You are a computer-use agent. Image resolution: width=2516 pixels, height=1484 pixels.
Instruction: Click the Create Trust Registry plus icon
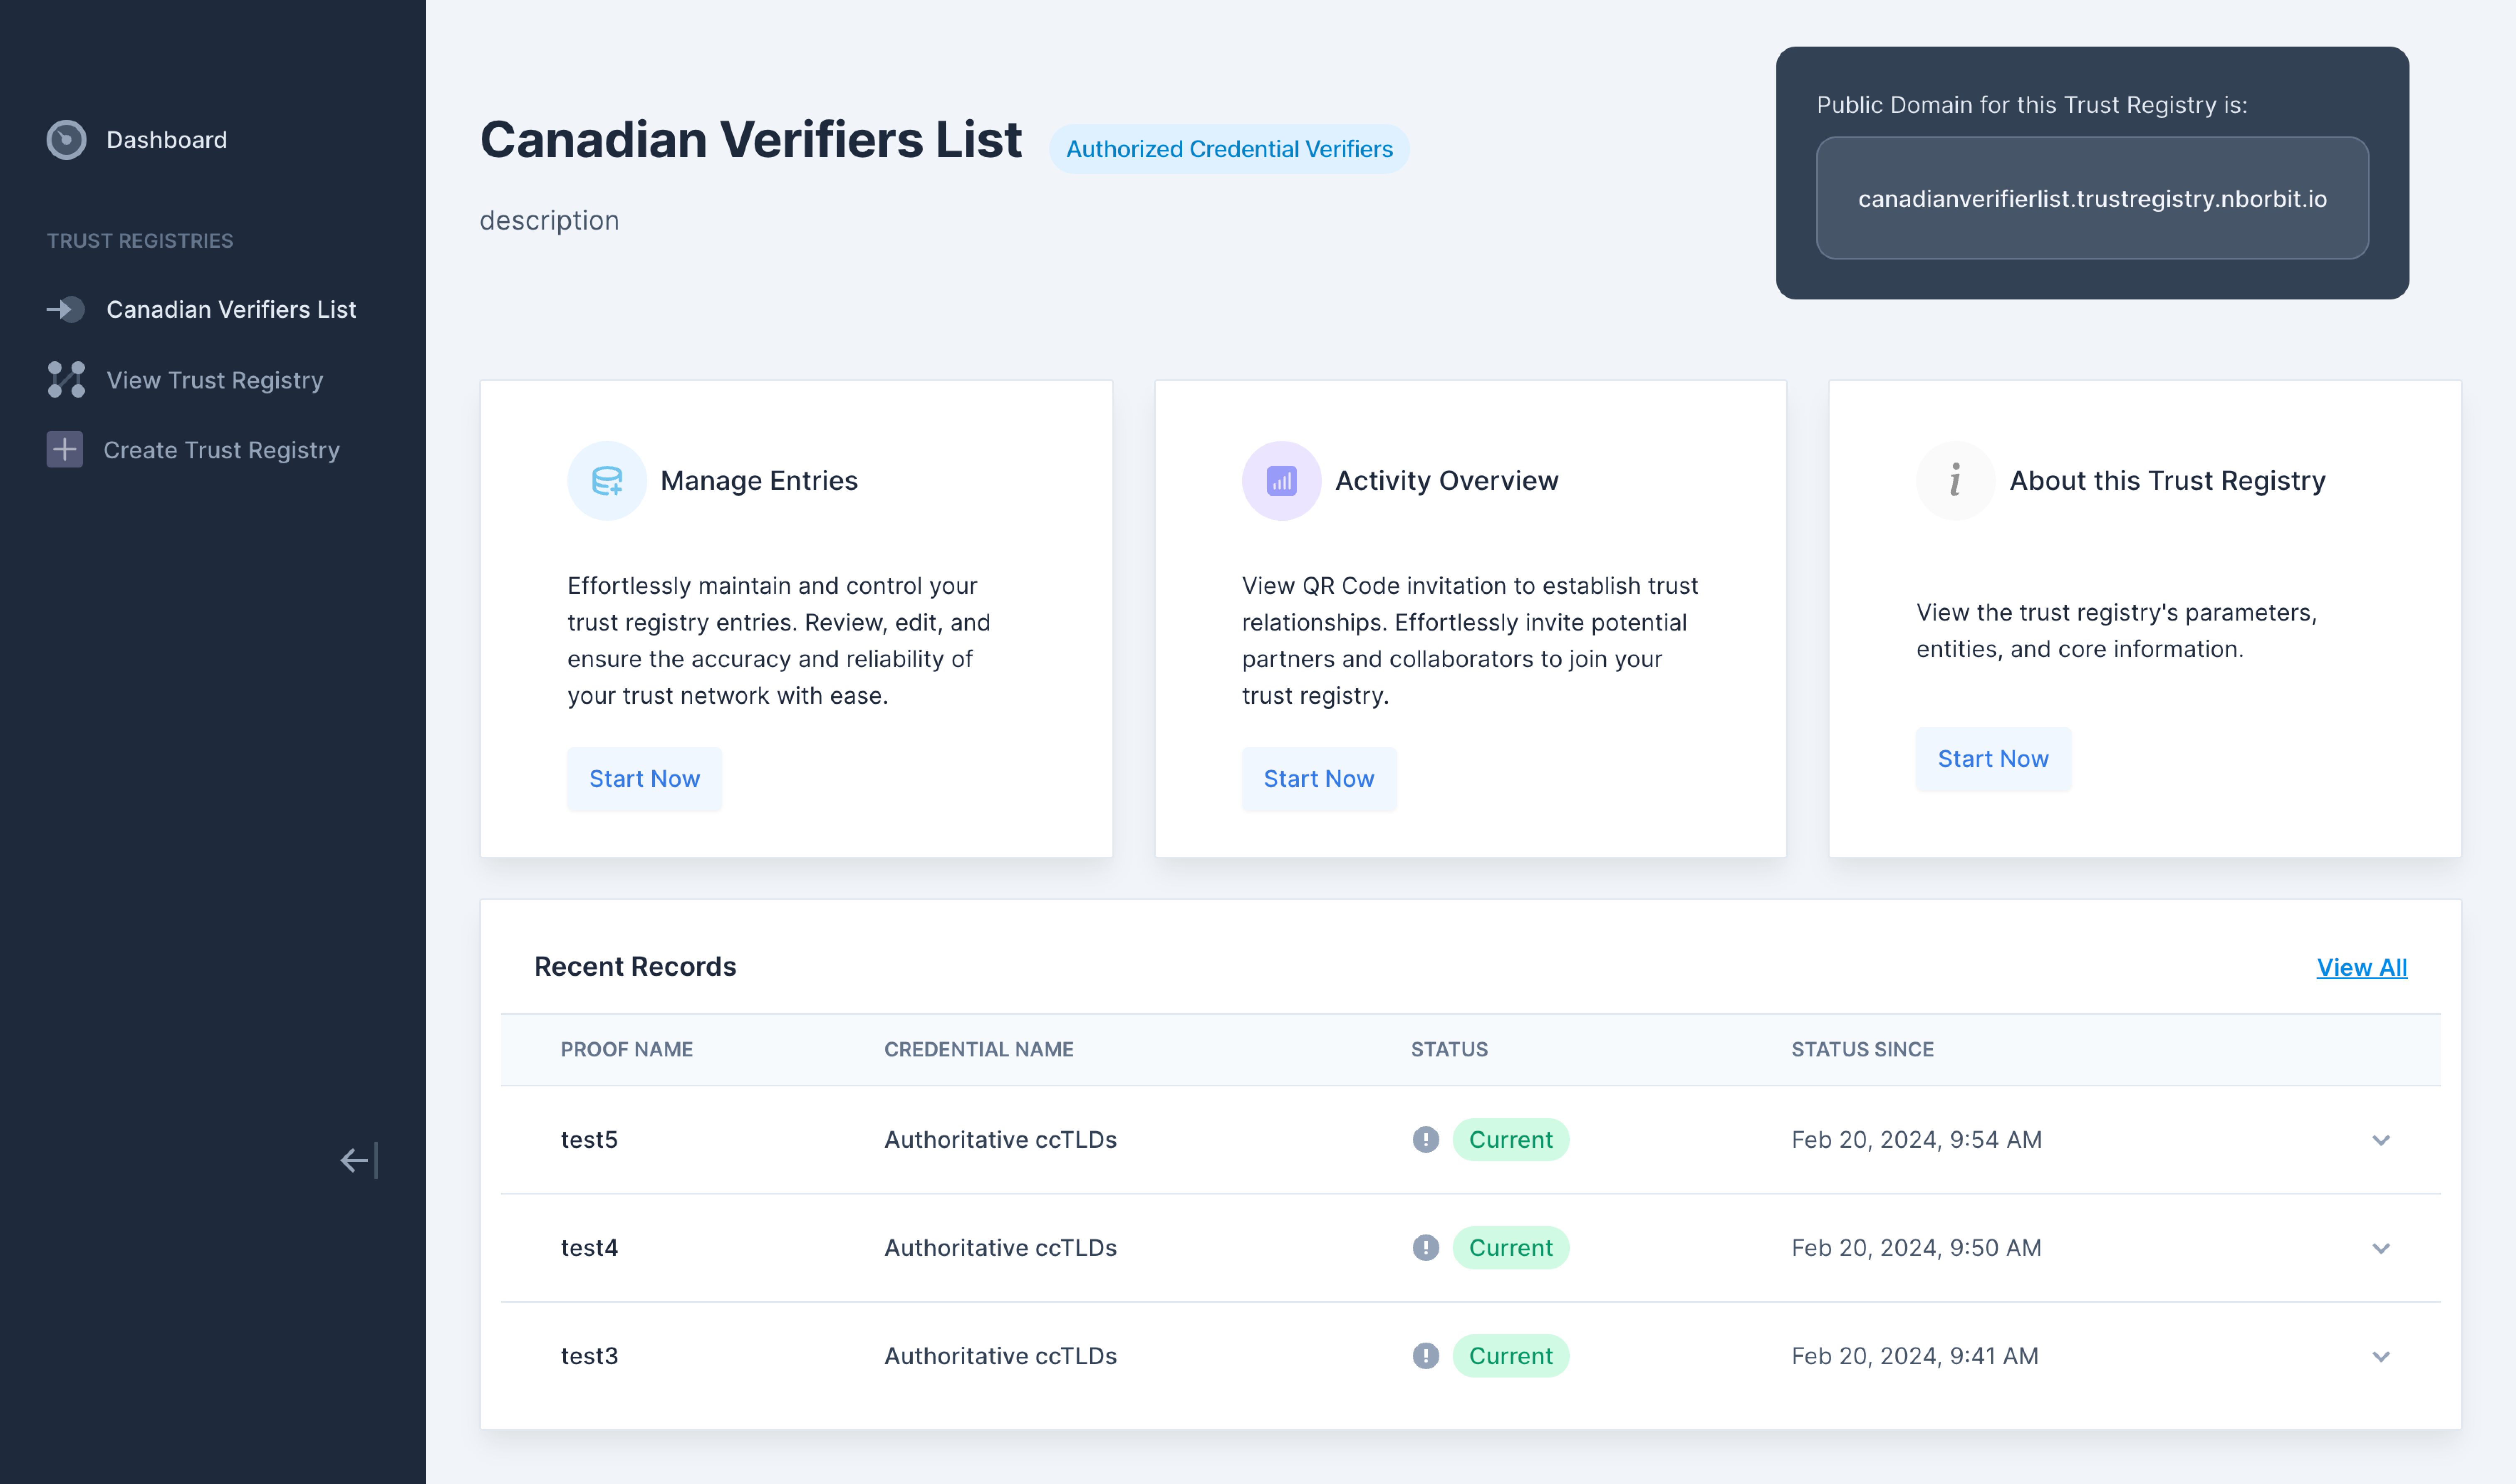coord(65,450)
